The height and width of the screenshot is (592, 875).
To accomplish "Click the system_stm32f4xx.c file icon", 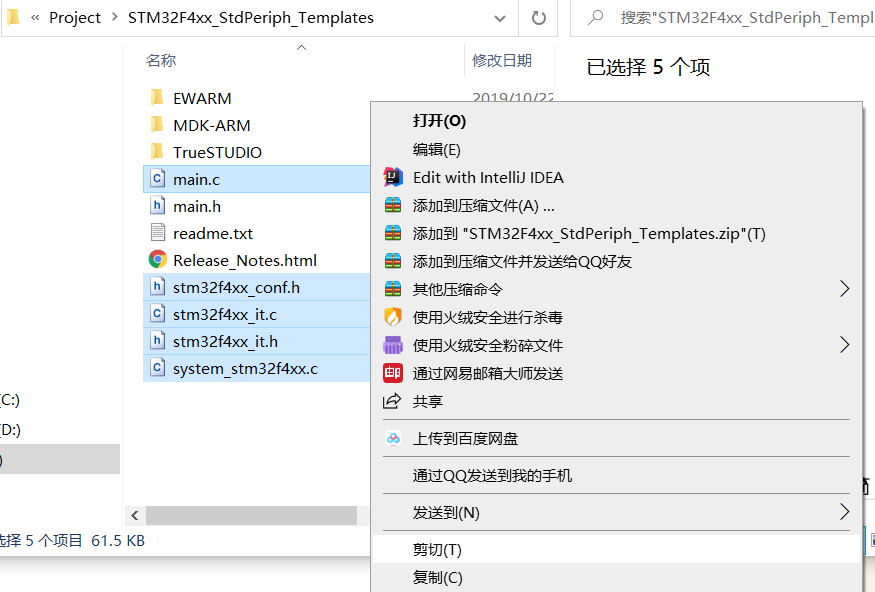I will (x=157, y=368).
